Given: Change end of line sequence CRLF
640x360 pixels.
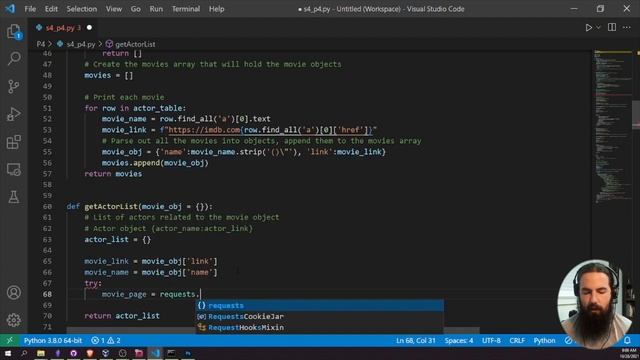Looking at the screenshot, I should (517, 340).
